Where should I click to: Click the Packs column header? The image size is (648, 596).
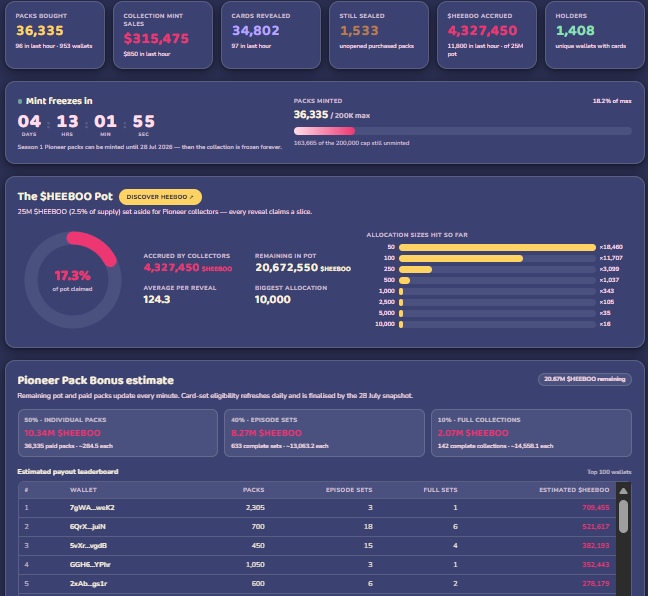tap(253, 490)
